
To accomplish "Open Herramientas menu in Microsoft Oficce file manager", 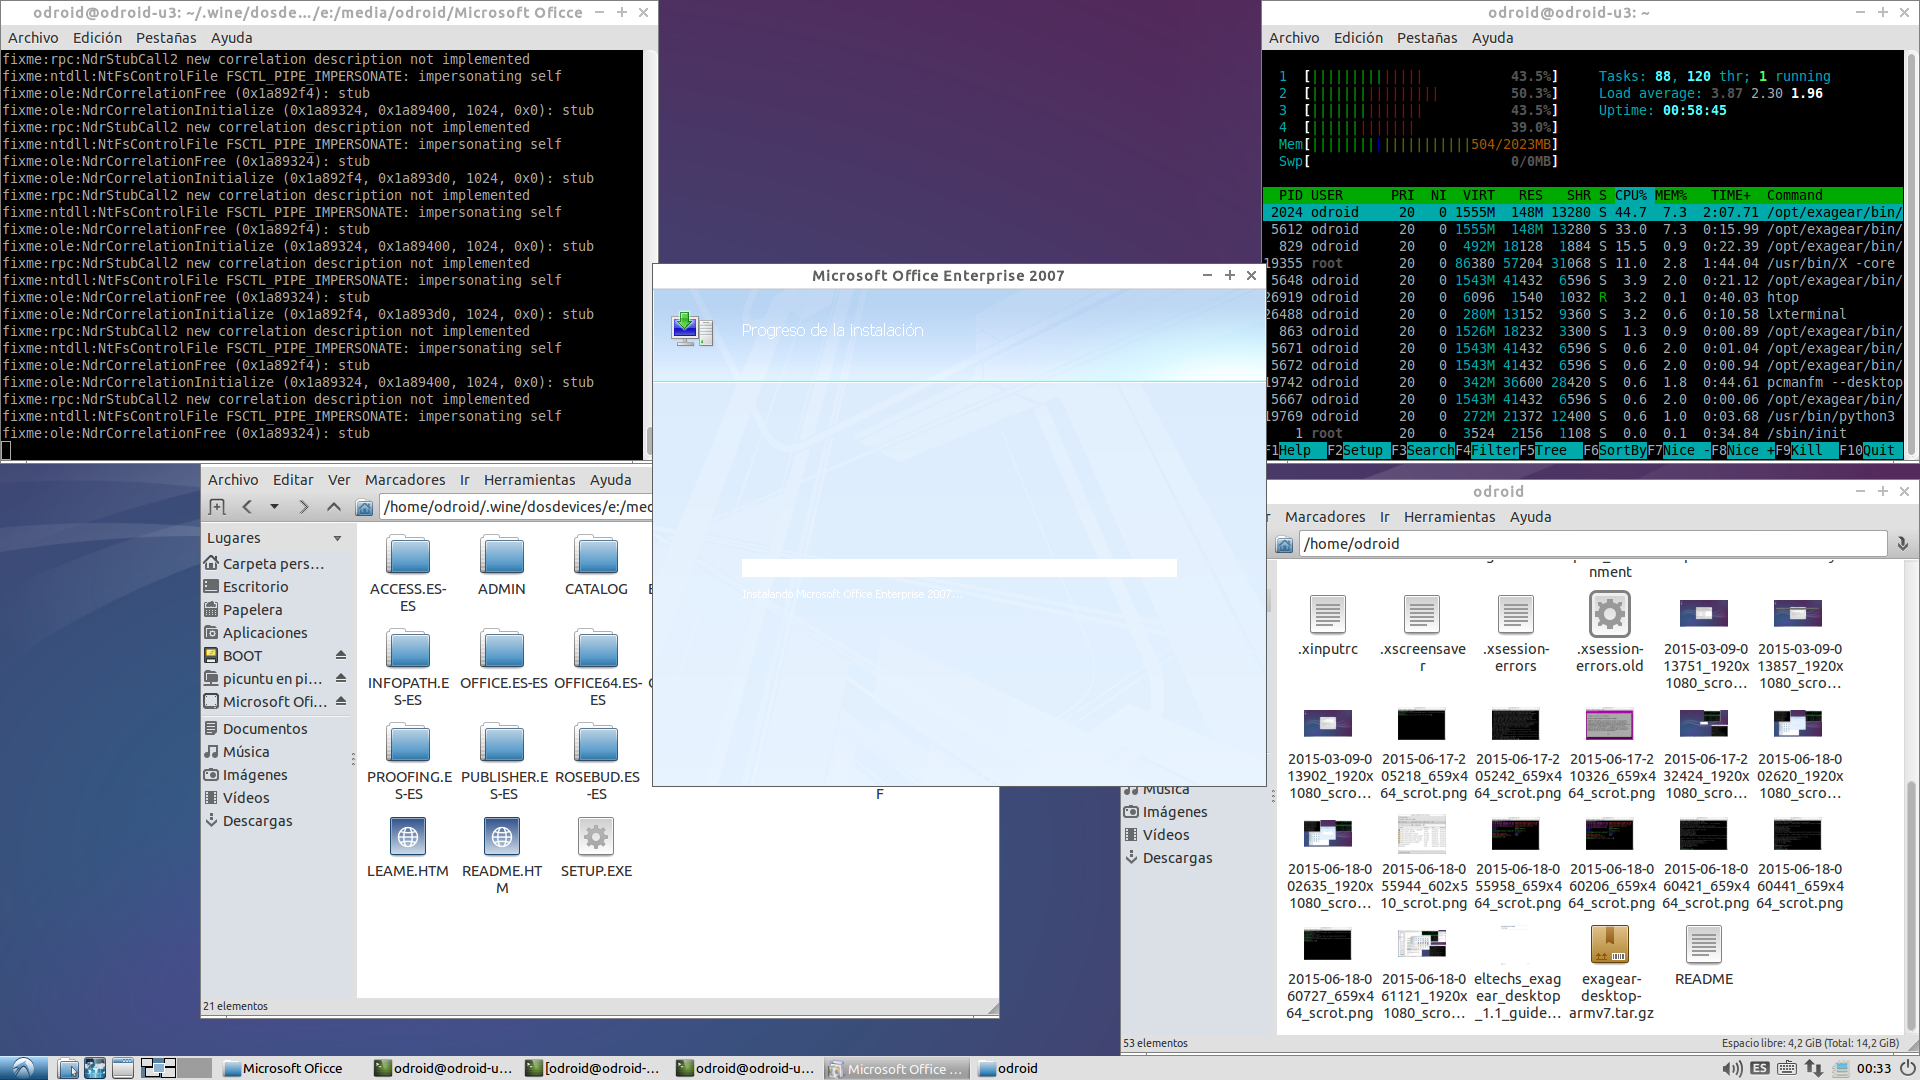I will tap(530, 480).
